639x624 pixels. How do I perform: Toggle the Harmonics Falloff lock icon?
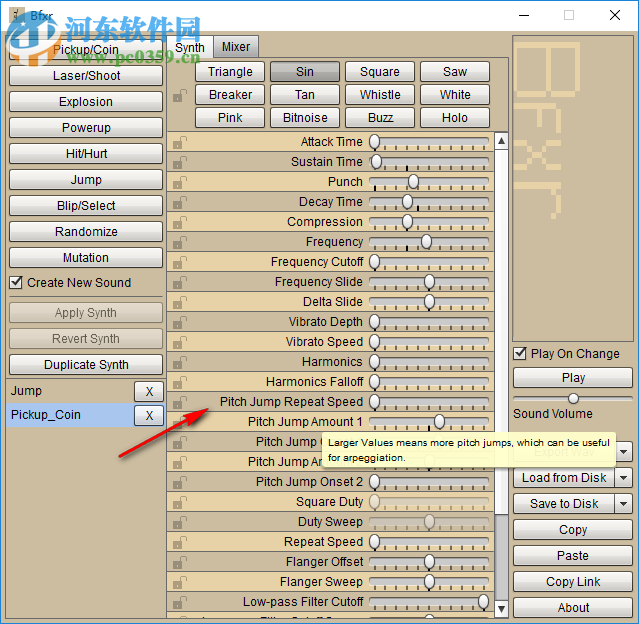coord(180,382)
